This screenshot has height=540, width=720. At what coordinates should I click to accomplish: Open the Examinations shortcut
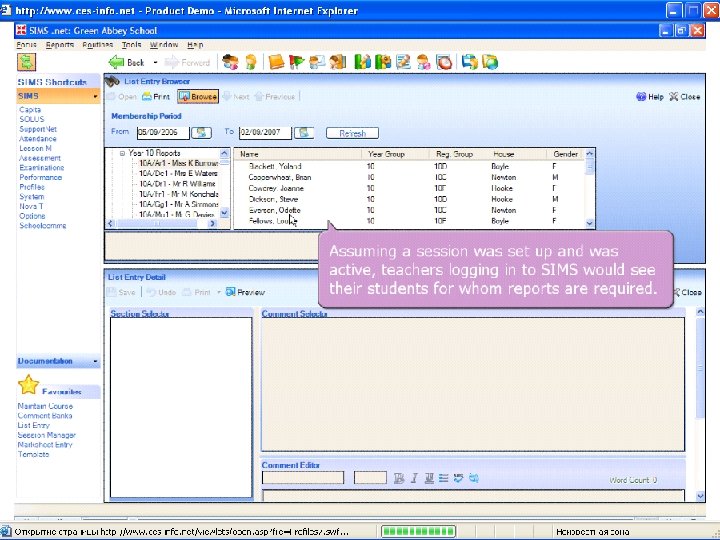coord(41,168)
